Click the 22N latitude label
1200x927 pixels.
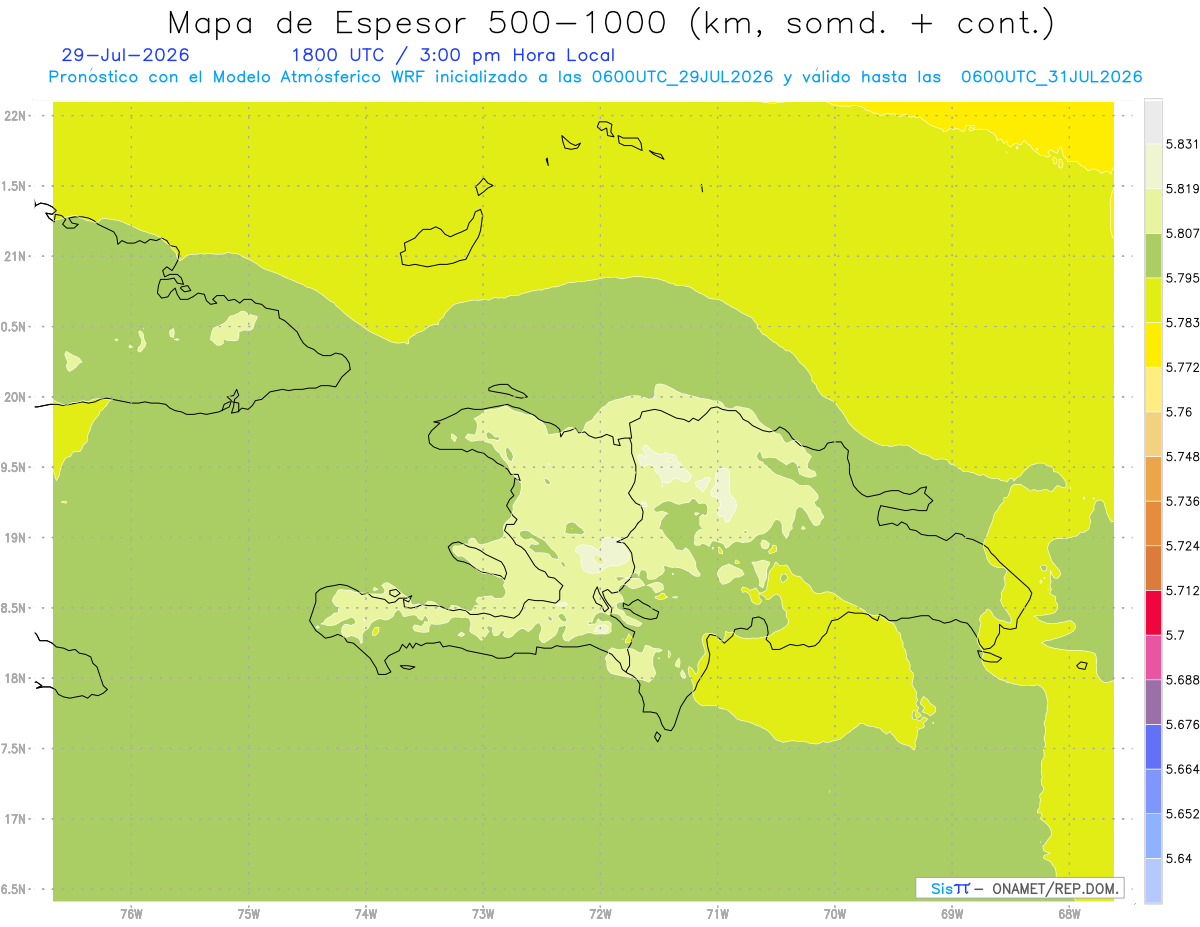pos(15,116)
